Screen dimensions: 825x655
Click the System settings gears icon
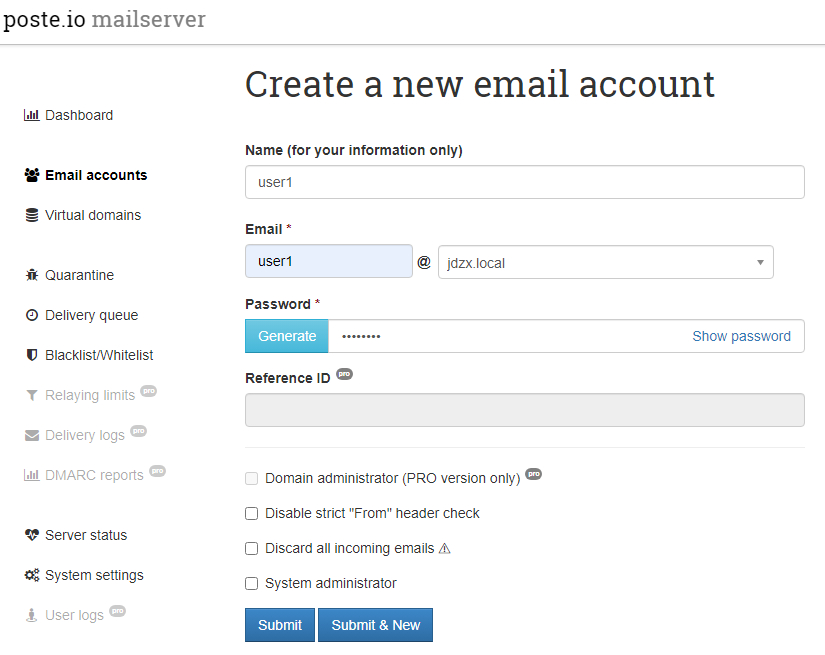point(32,575)
